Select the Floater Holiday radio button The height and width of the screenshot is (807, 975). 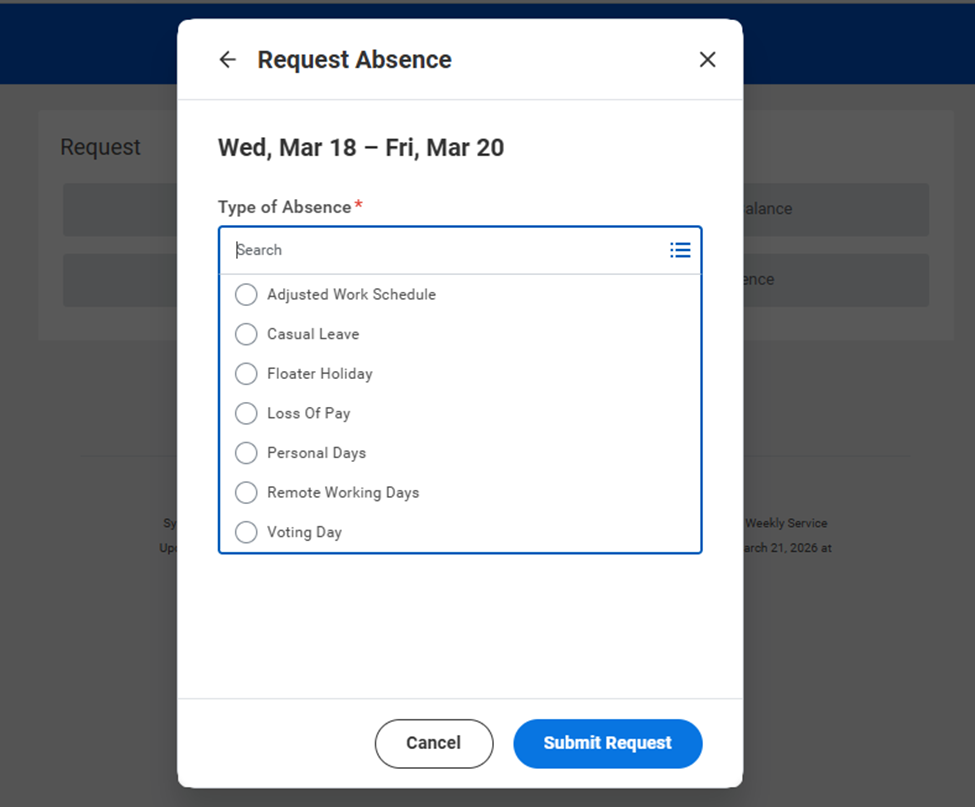point(246,374)
